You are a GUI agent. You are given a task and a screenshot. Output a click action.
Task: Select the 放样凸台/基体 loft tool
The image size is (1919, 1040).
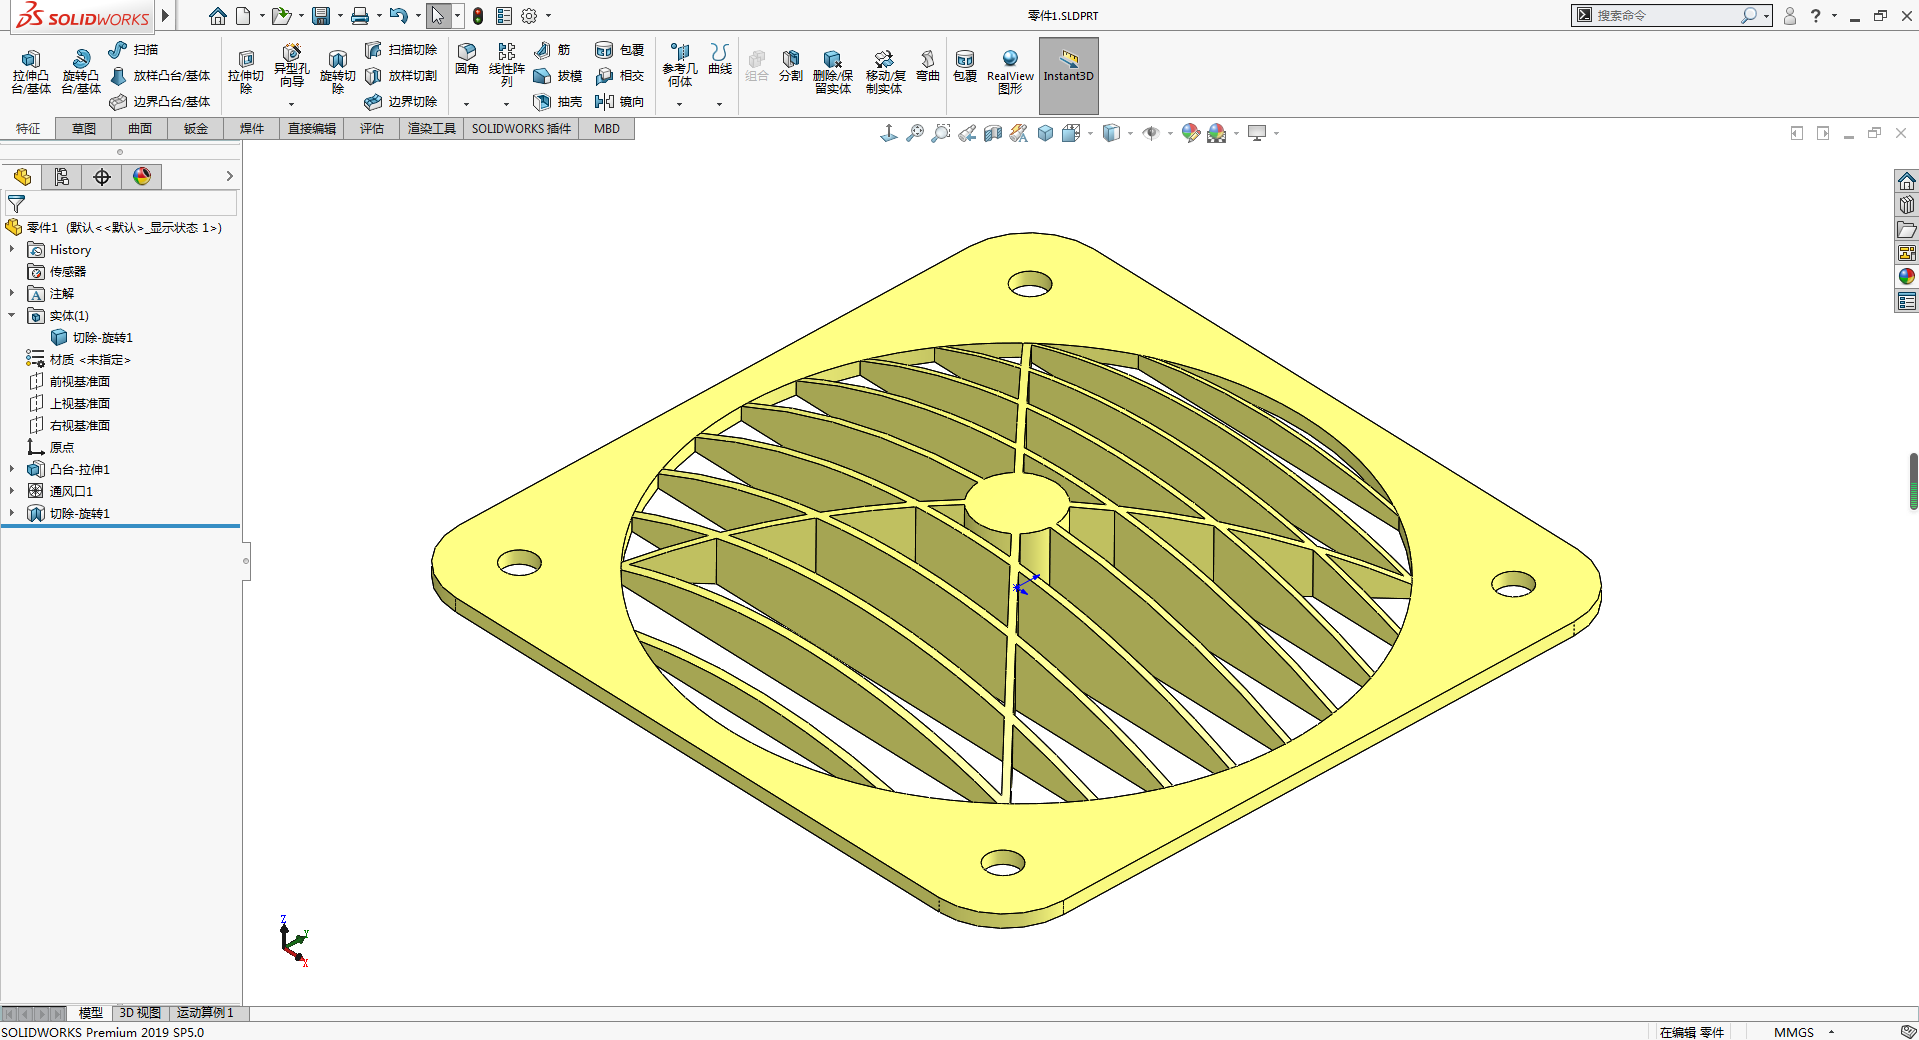(160, 75)
